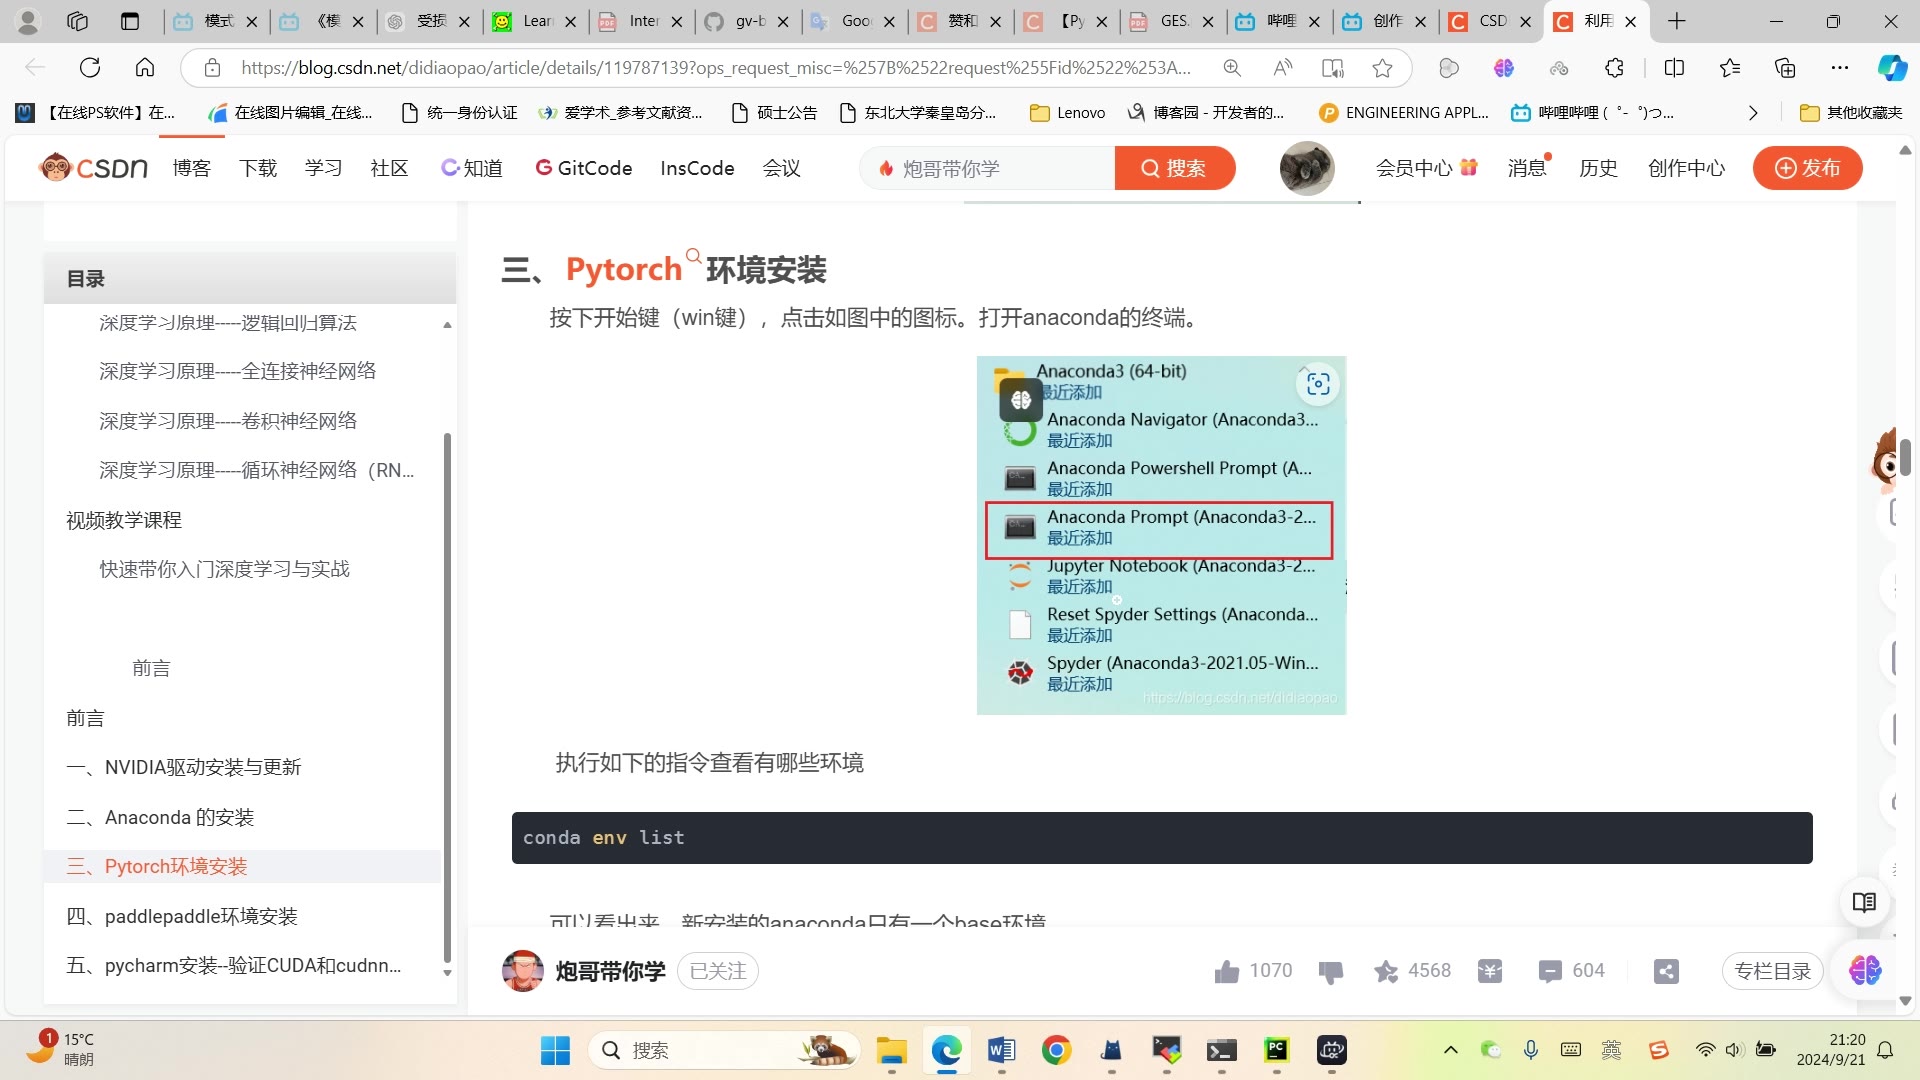Click the star favorite icon
Image resolution: width=1920 pixels, height=1080 pixels.
1386,971
